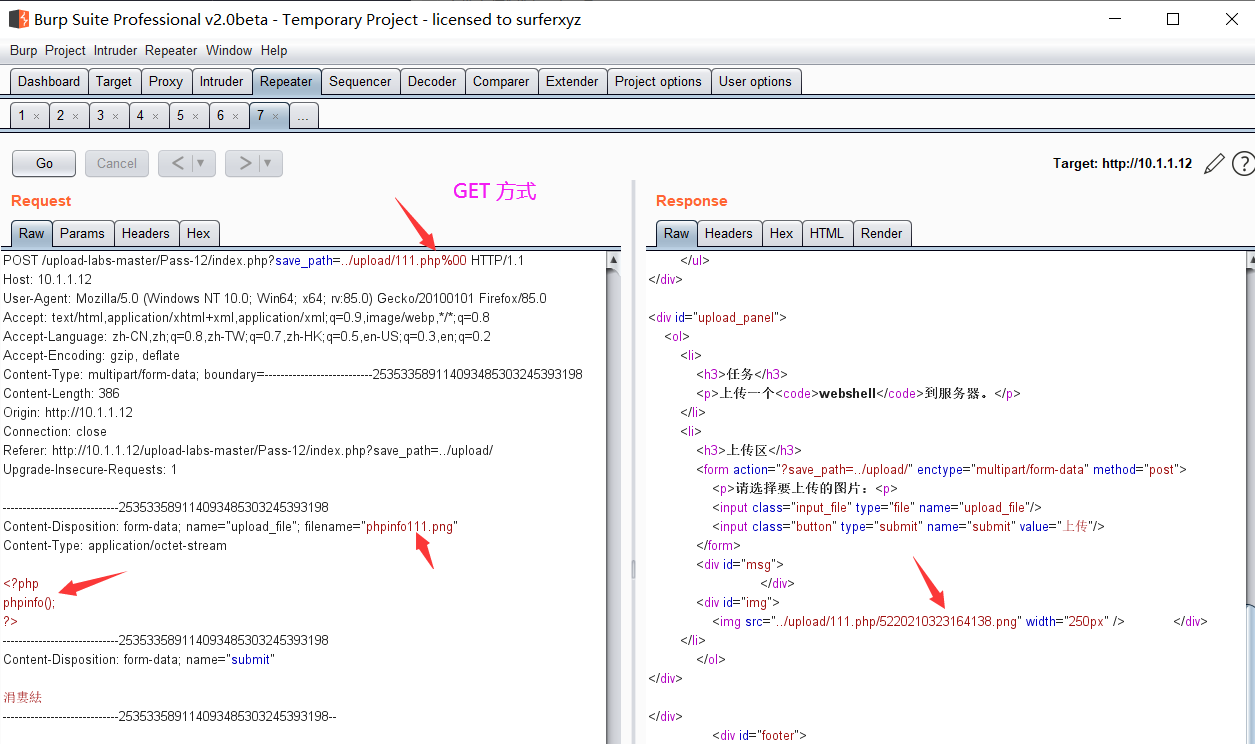Switch to the Intruder tool tab
The width and height of the screenshot is (1255, 744).
click(221, 82)
